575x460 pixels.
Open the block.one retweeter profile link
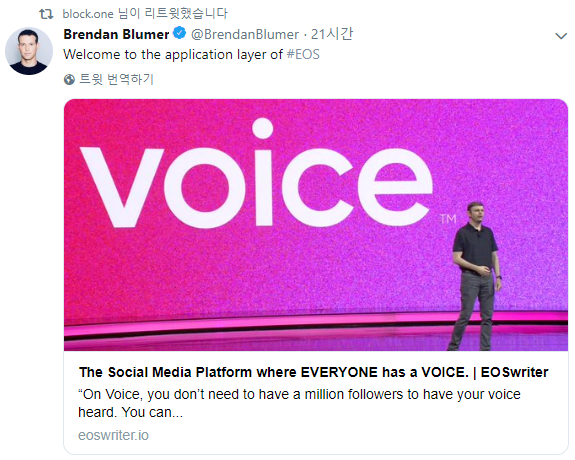[x=88, y=14]
